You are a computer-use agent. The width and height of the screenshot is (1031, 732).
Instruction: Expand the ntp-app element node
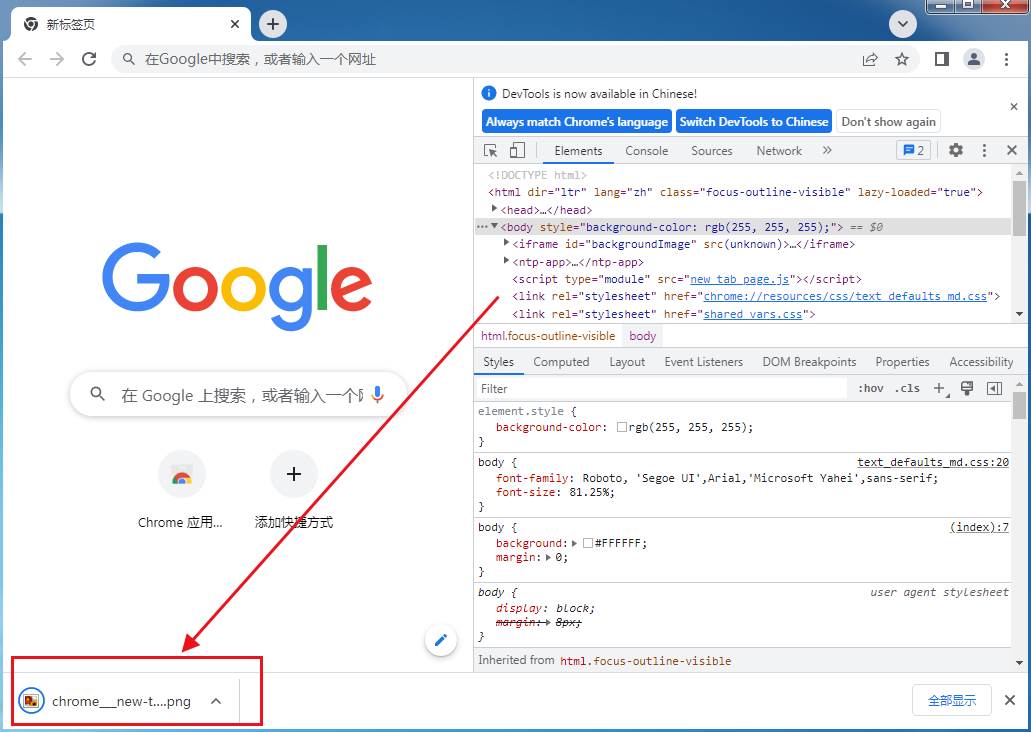pyautogui.click(x=506, y=261)
